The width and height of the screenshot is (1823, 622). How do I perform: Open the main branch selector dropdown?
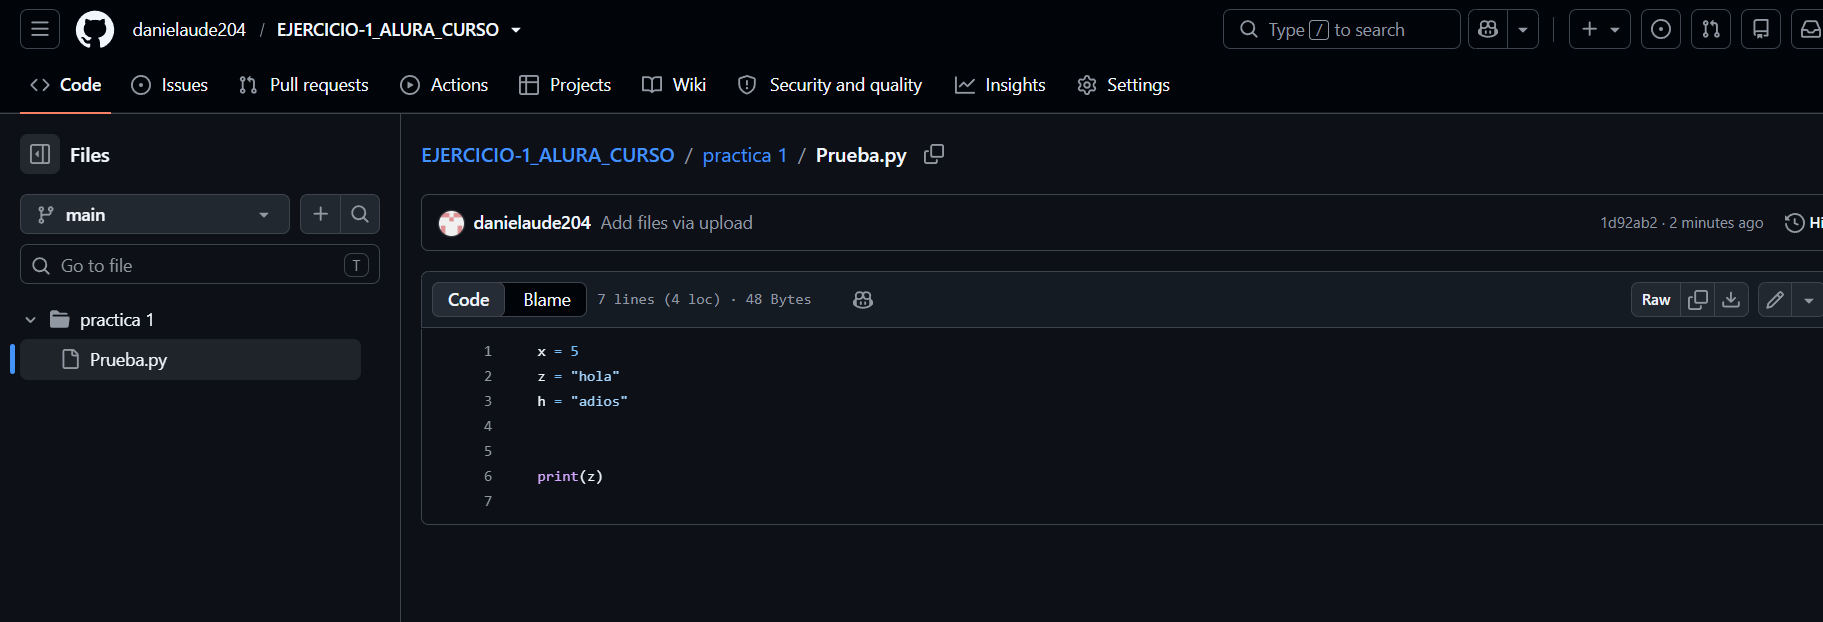pyautogui.click(x=155, y=214)
